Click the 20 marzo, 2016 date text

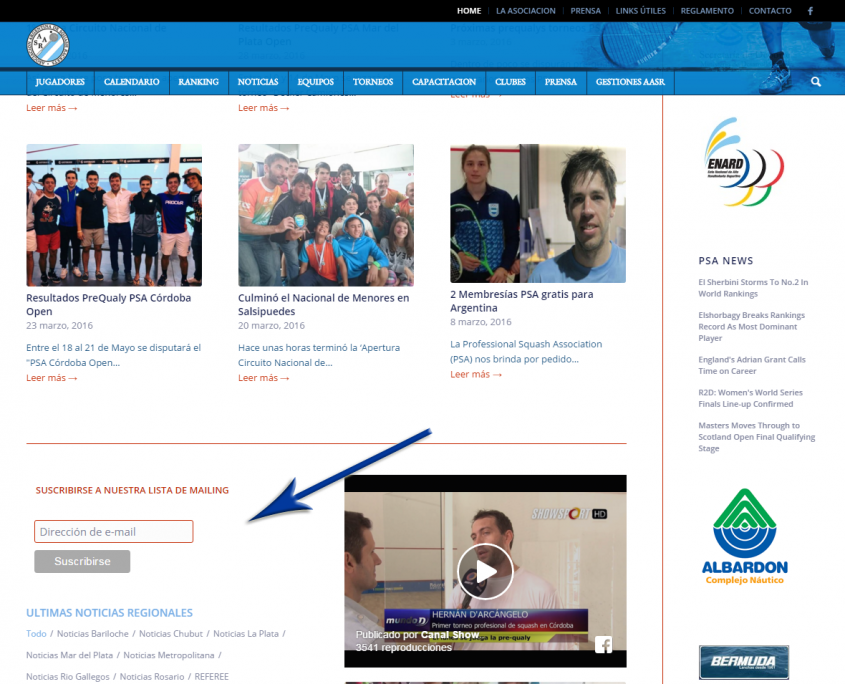[x=272, y=326]
